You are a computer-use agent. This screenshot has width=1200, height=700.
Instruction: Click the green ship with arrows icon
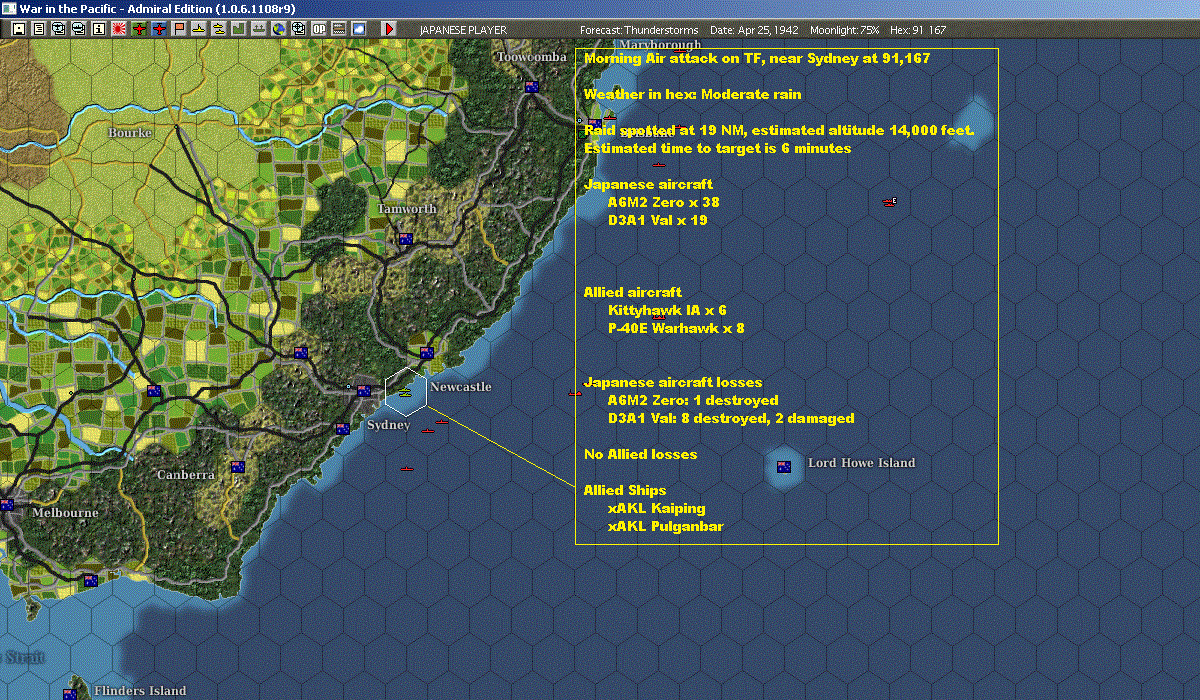click(x=258, y=29)
